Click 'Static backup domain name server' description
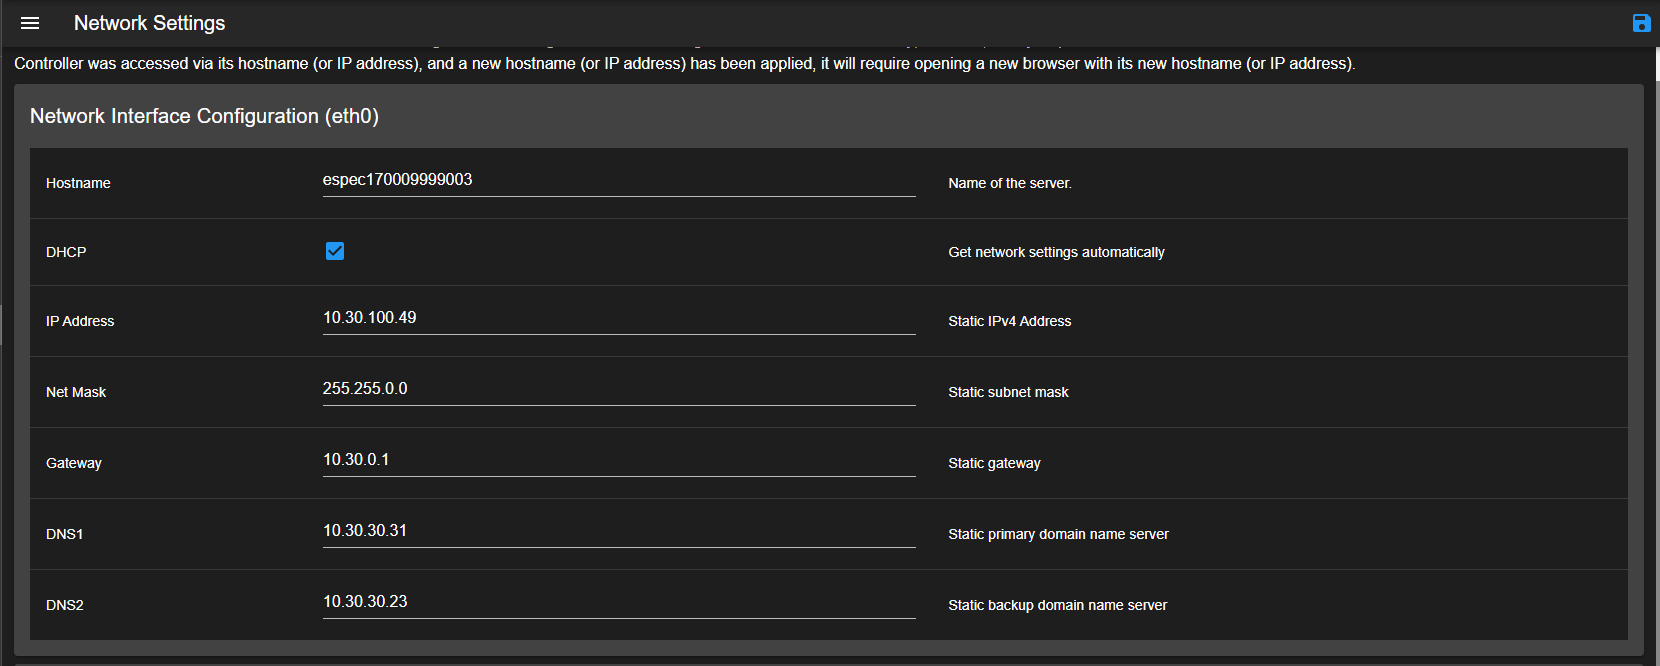The width and height of the screenshot is (1660, 666). 1057,605
